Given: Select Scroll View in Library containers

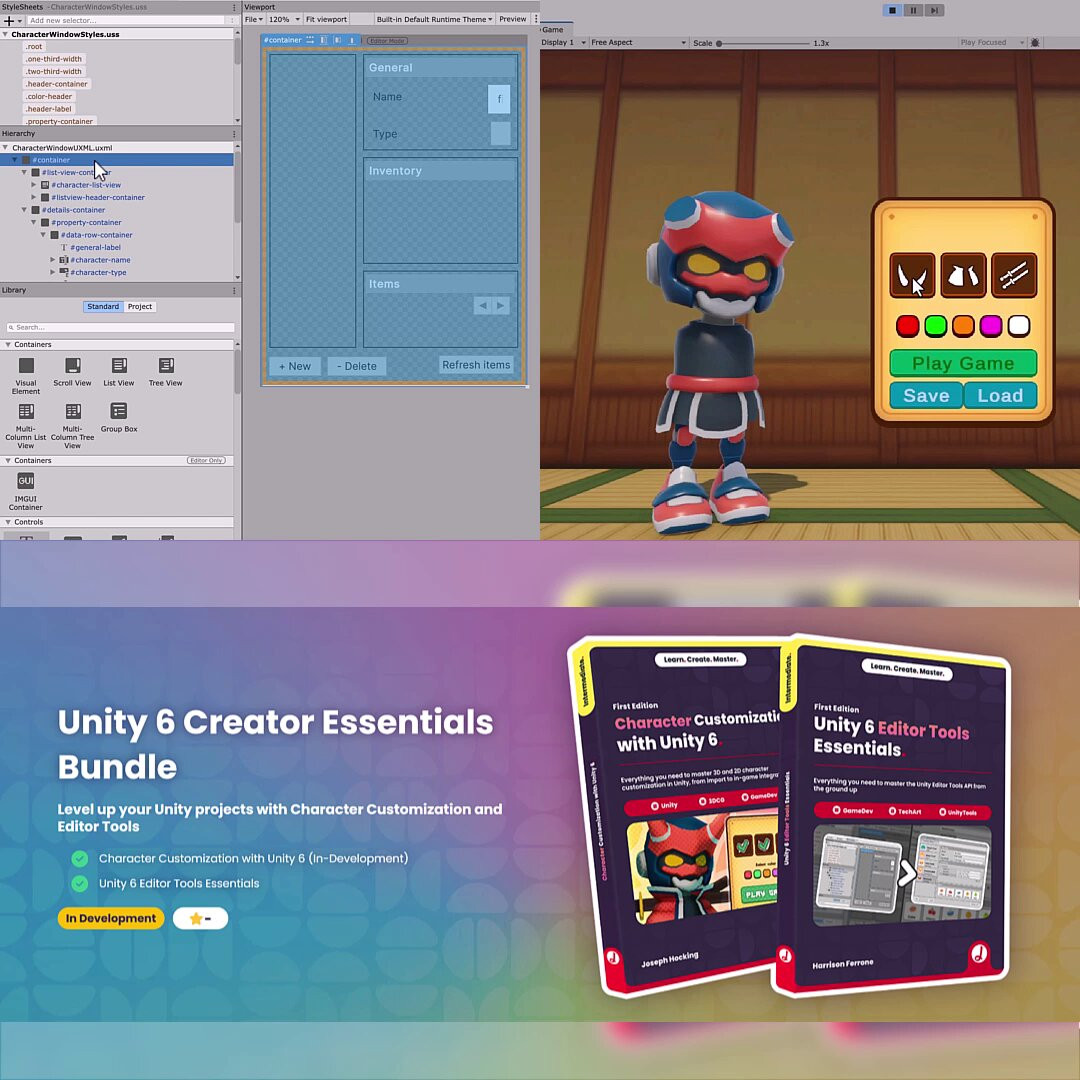Looking at the screenshot, I should point(72,373).
